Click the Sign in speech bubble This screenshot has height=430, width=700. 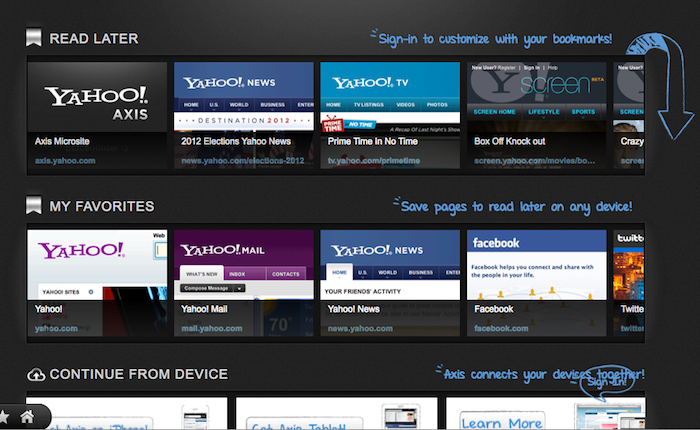point(605,383)
